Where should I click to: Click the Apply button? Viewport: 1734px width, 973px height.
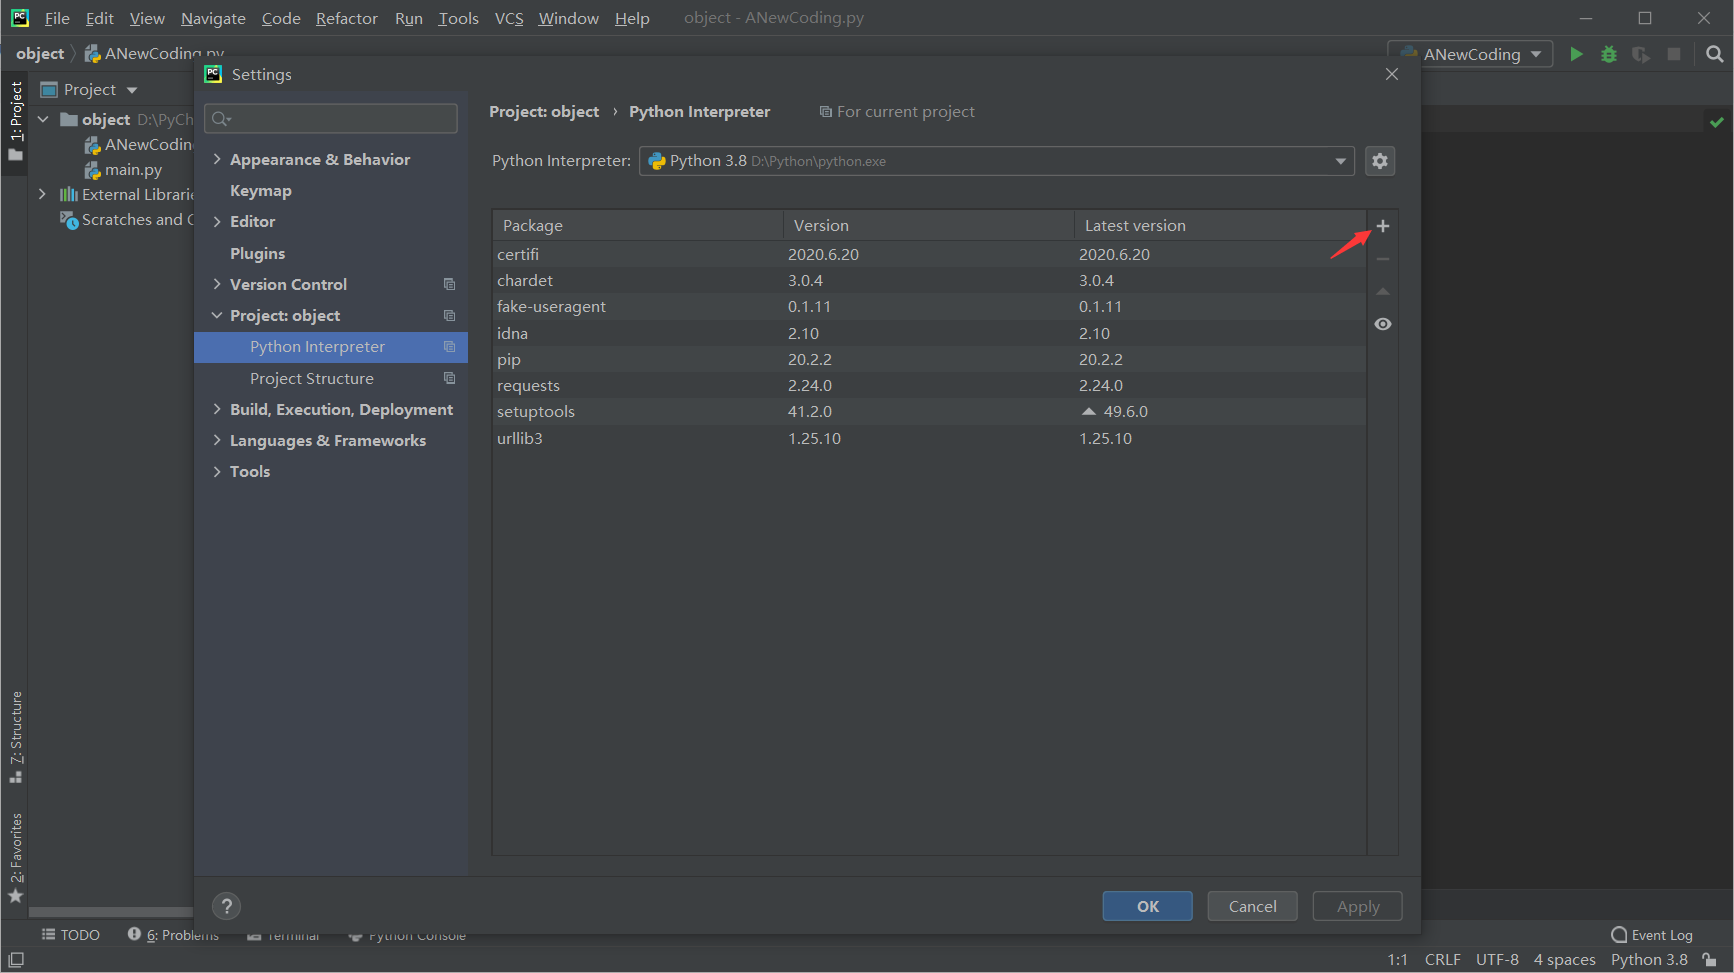click(x=1358, y=906)
